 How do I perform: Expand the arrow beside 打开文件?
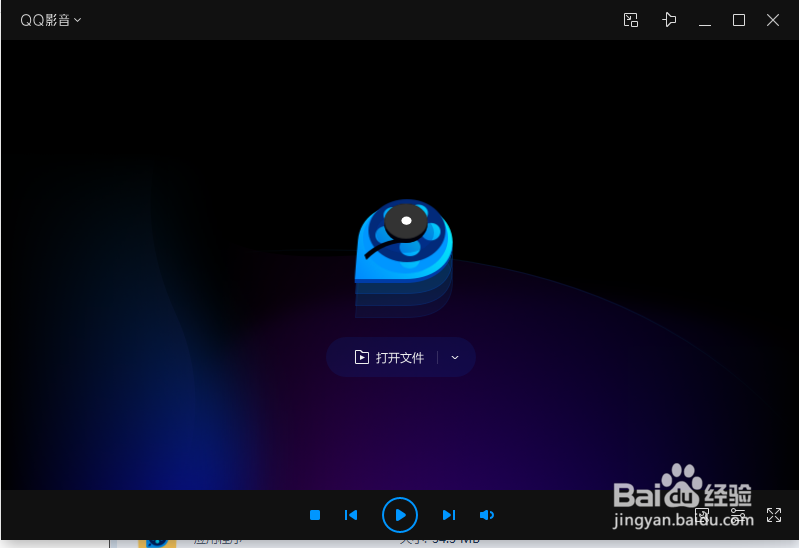[455, 357]
